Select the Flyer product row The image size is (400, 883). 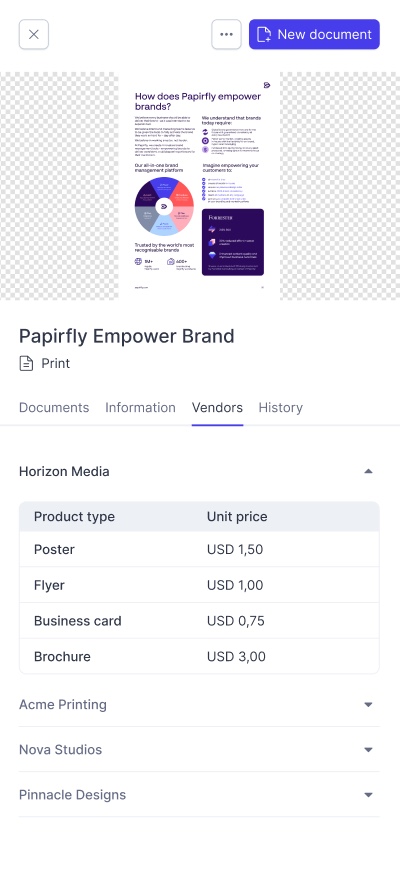(x=199, y=585)
